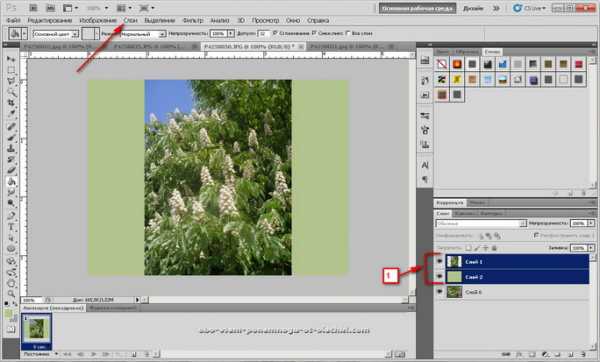Click the trash icon in Layers panel
The image size is (600, 362).
(583, 355)
